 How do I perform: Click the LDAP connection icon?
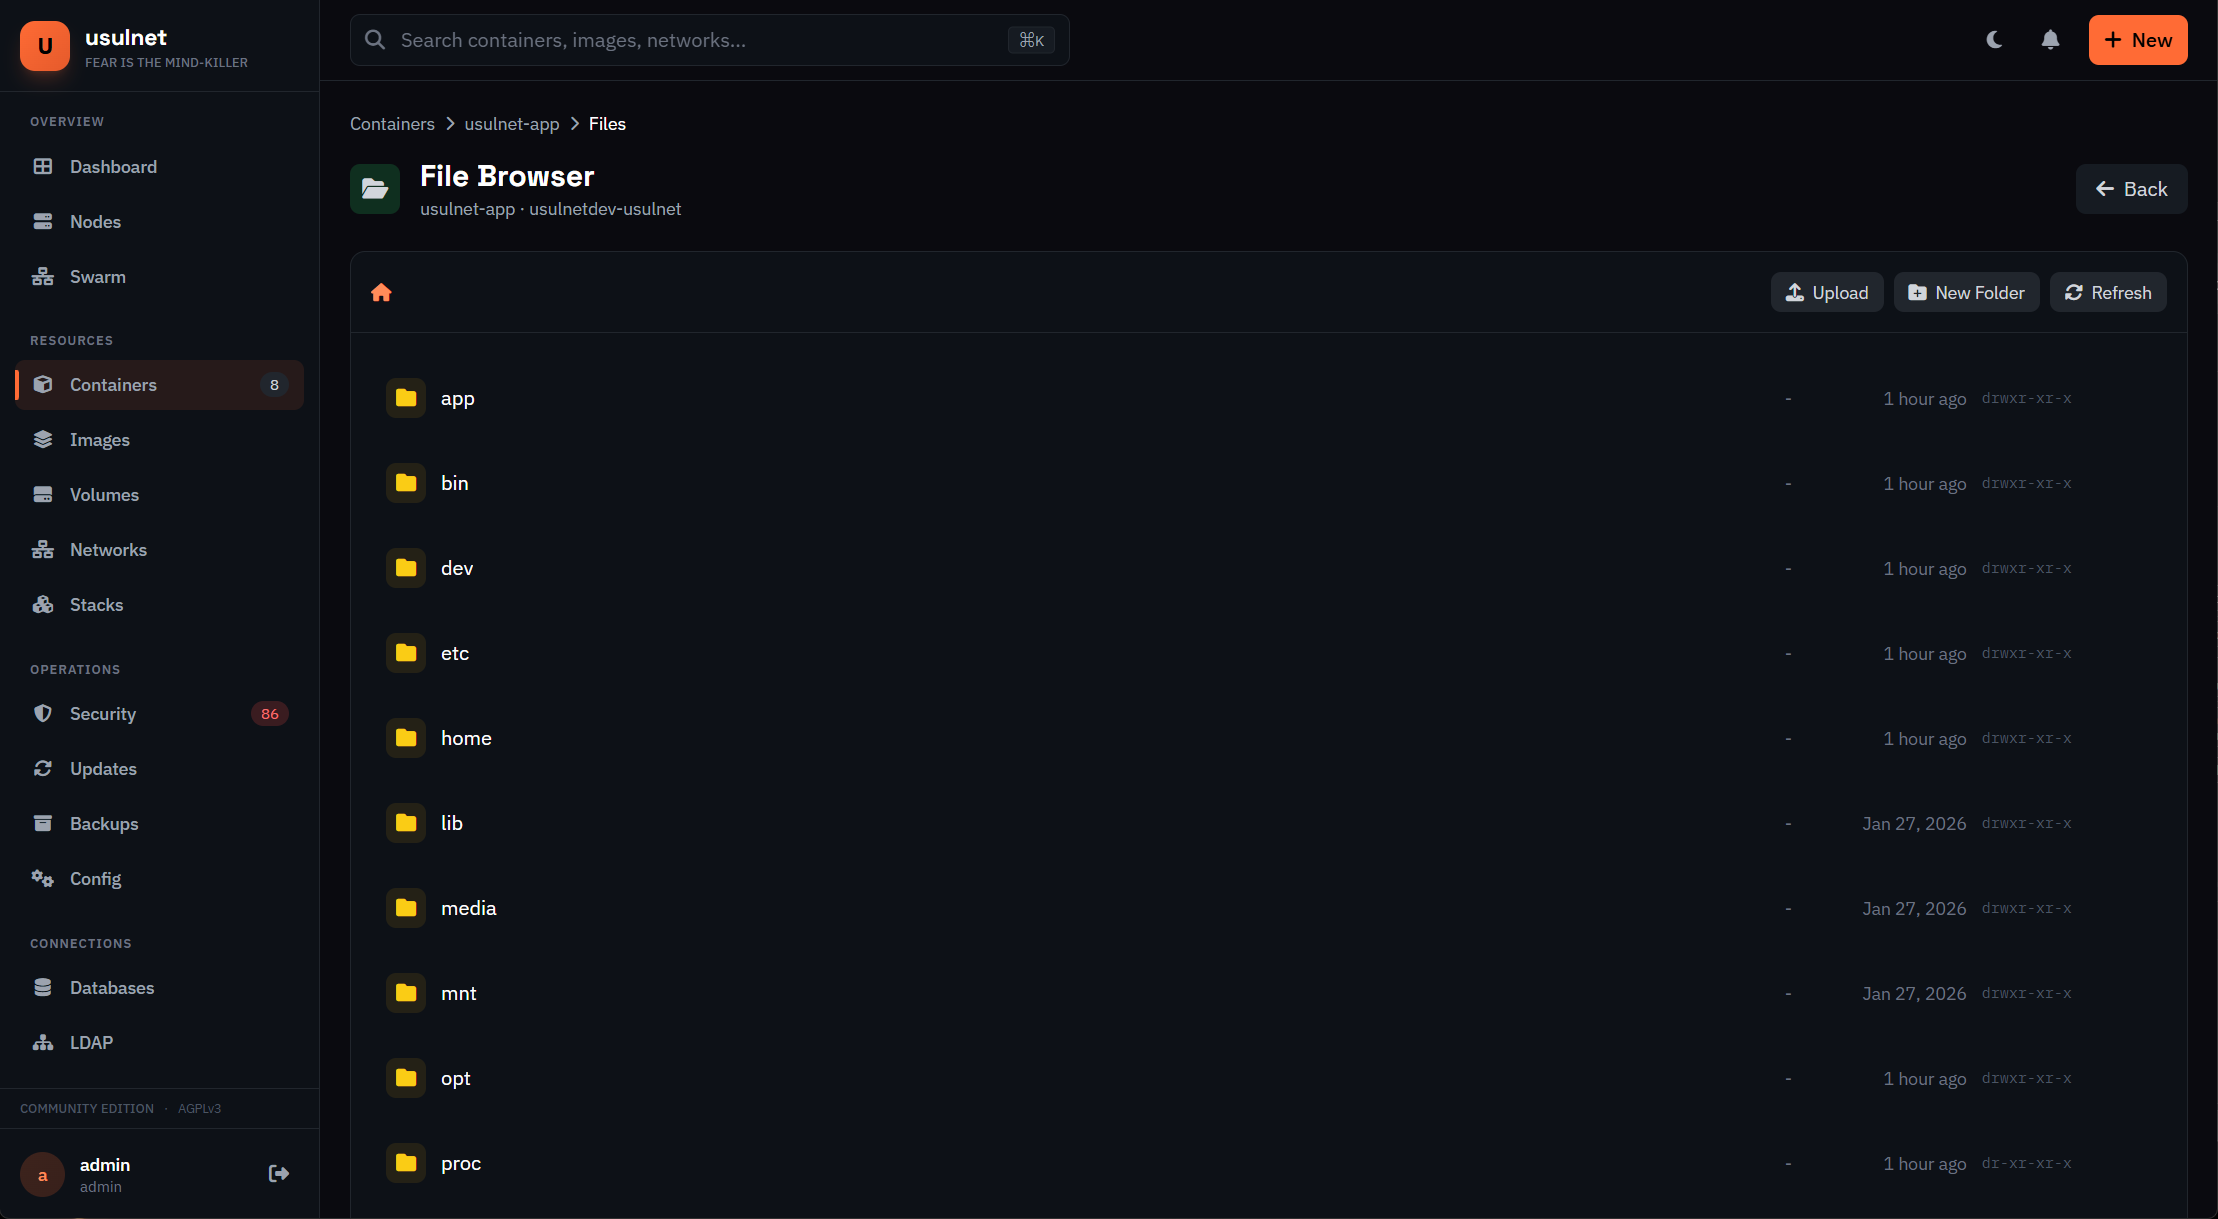click(x=43, y=1042)
